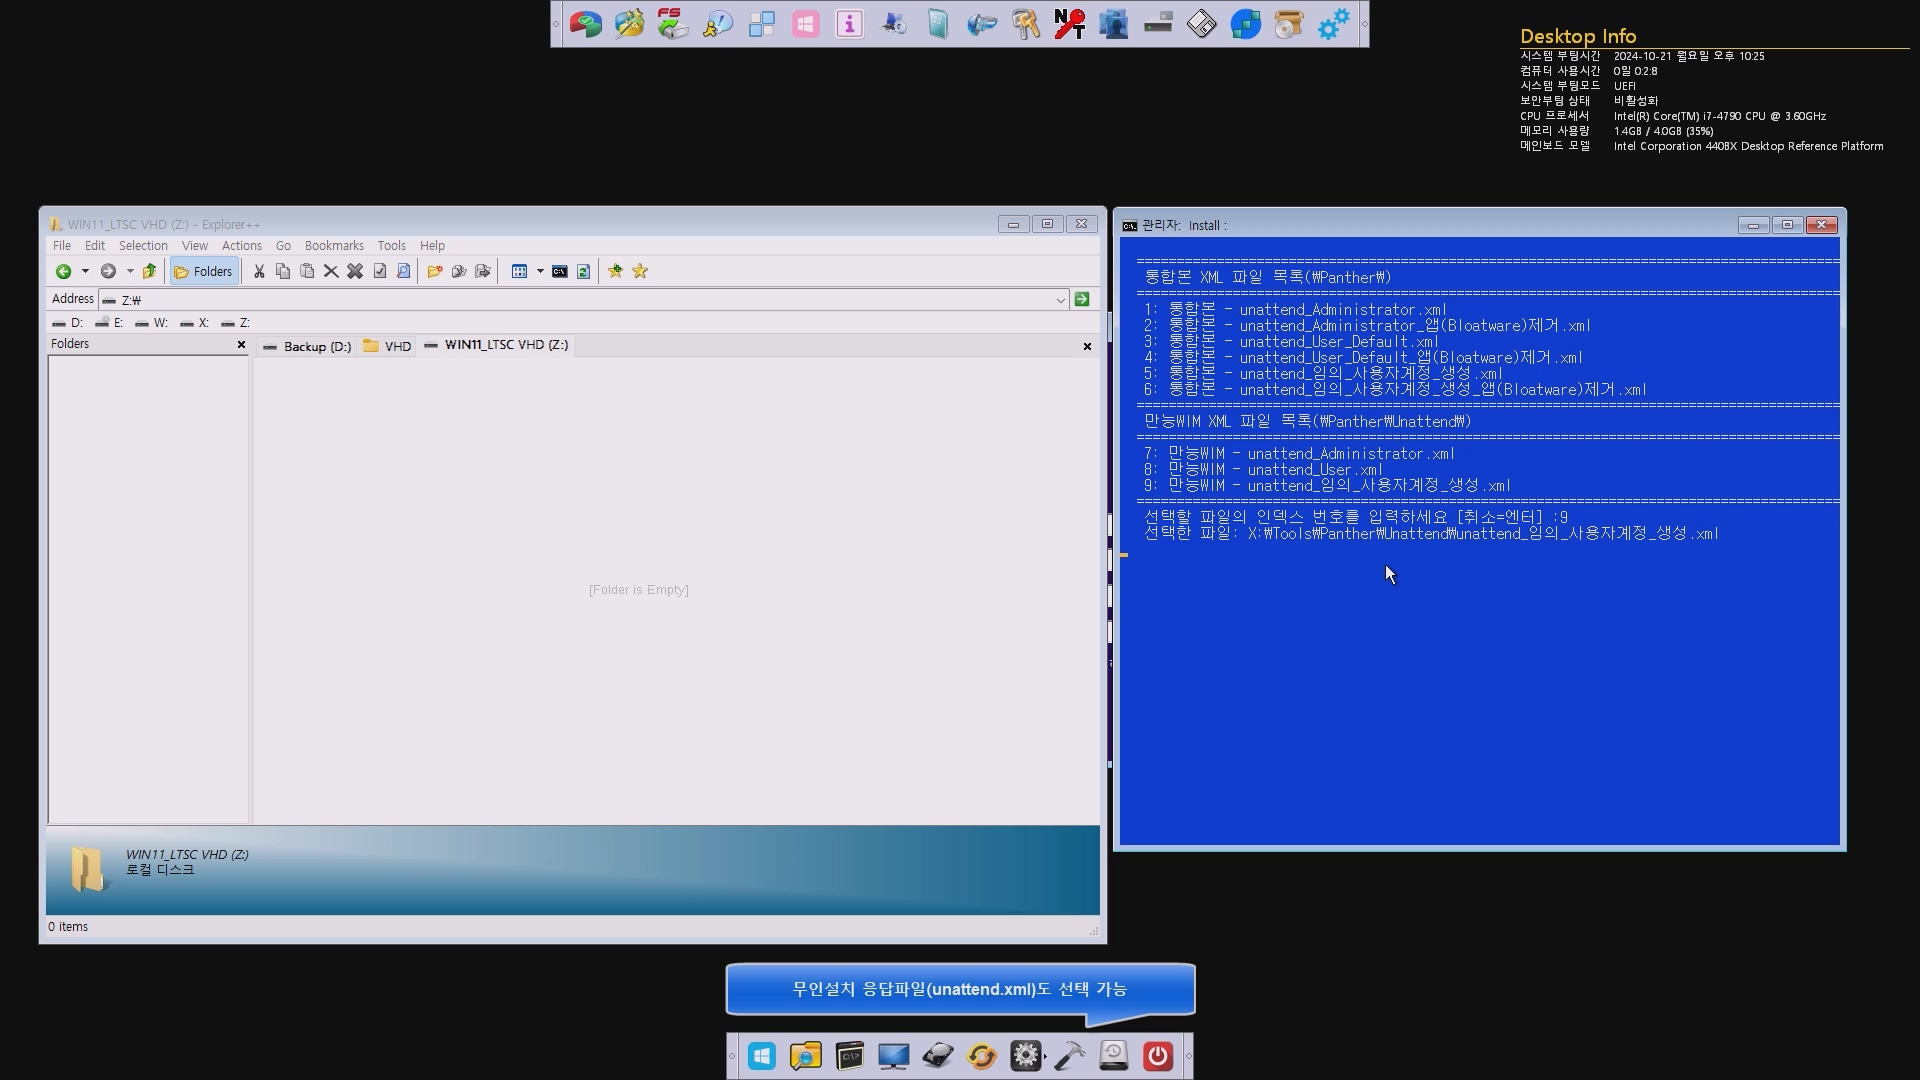
Task: Click the Cut scissors icon
Action: 259,271
